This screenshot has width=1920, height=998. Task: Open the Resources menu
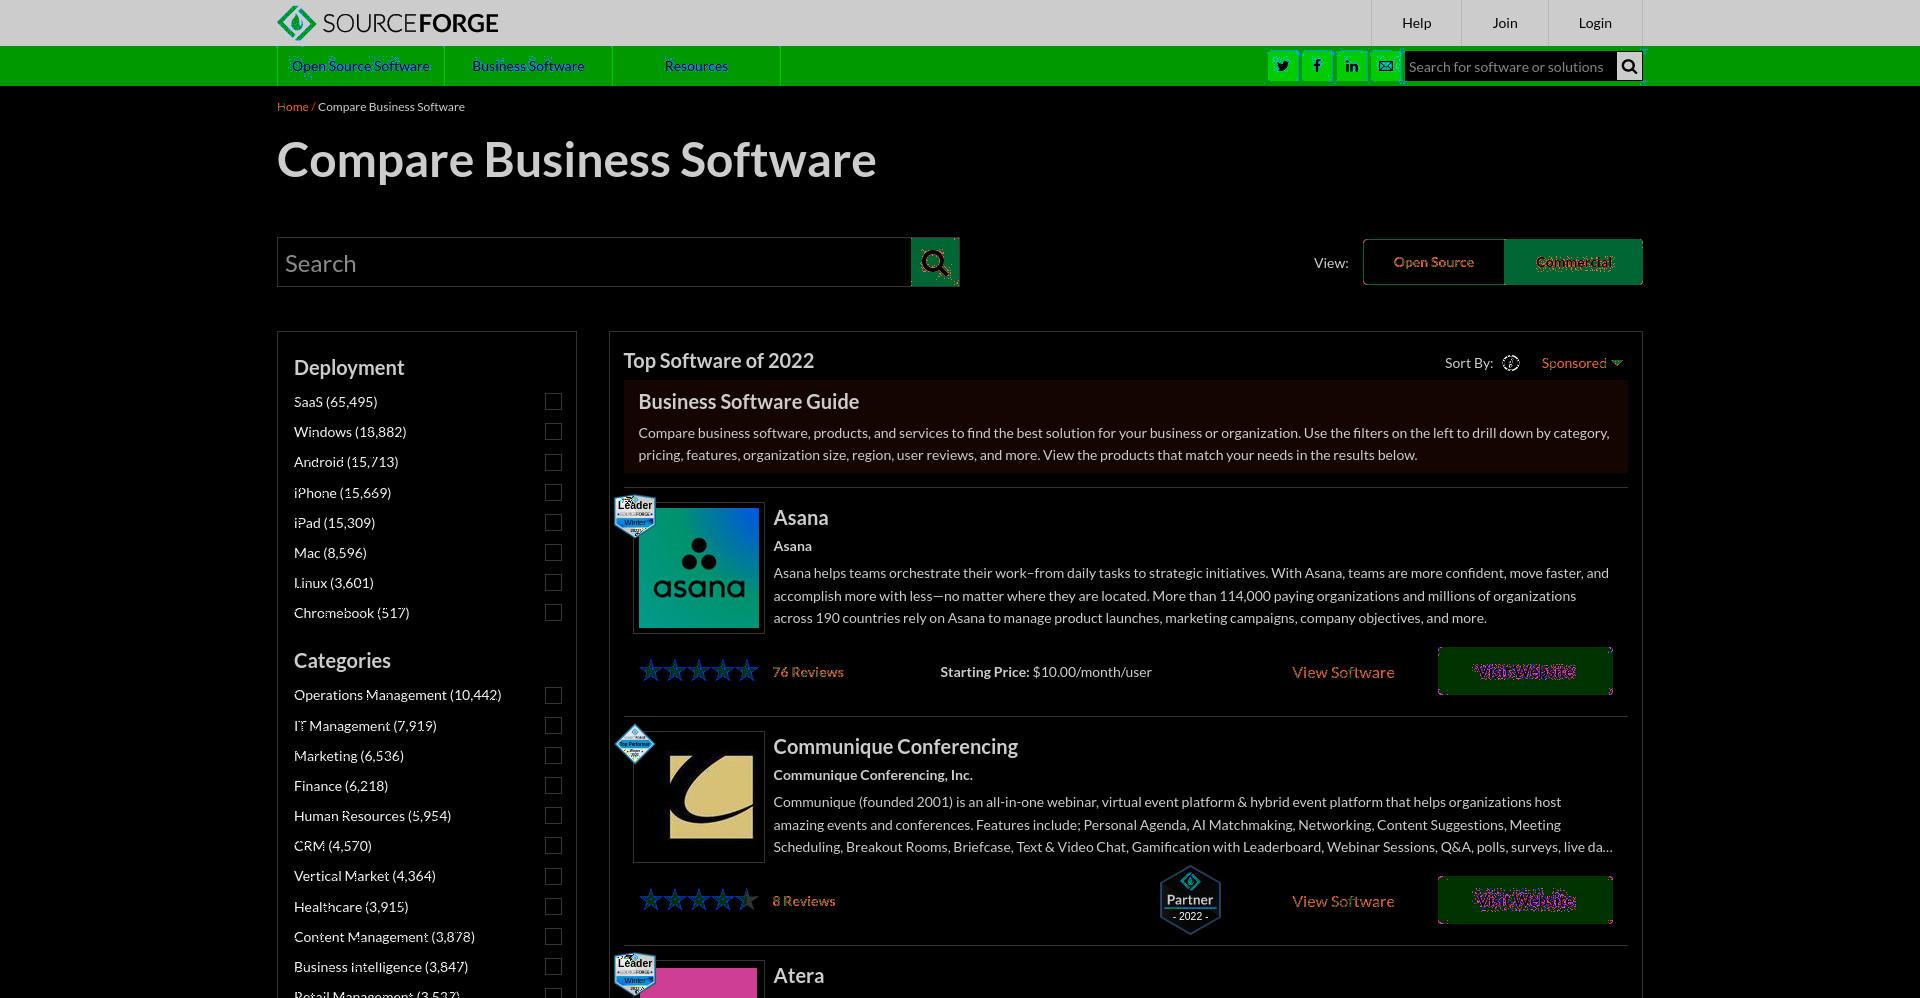coord(696,66)
